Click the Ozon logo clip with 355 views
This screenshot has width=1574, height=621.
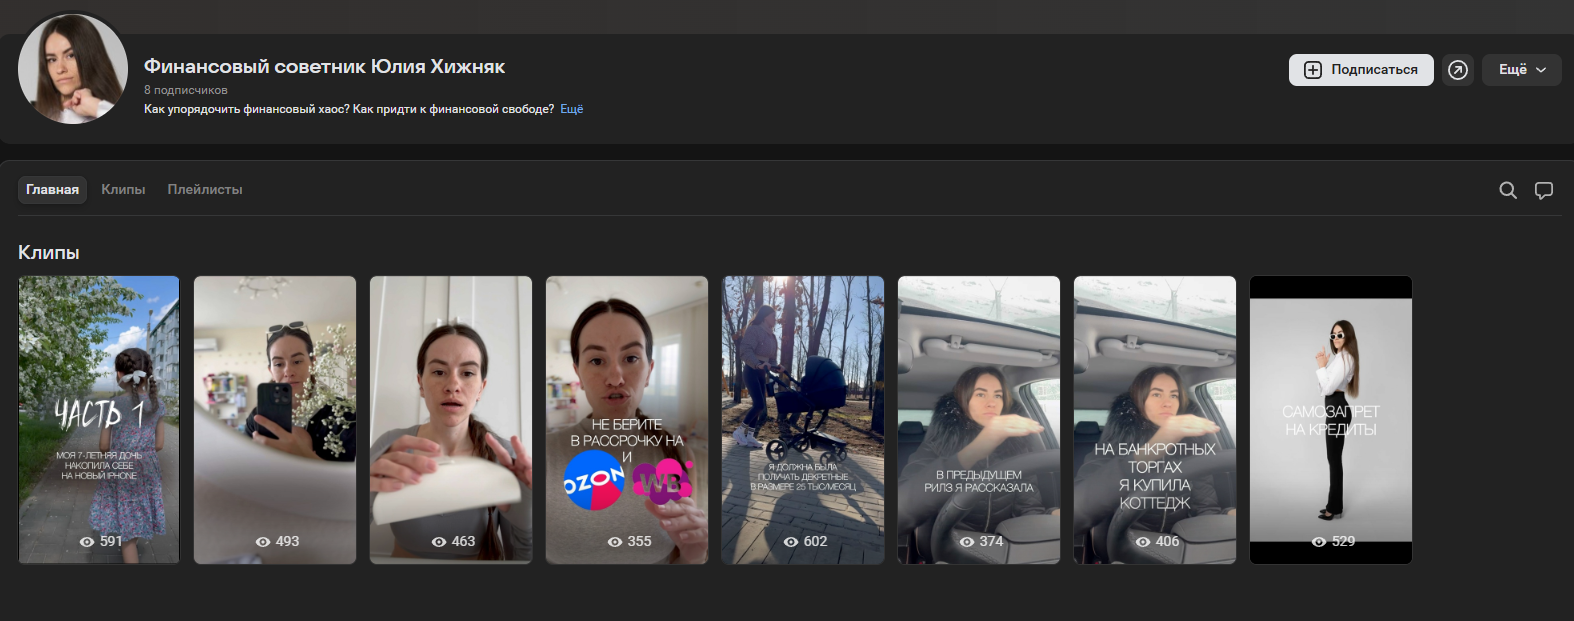coord(627,420)
